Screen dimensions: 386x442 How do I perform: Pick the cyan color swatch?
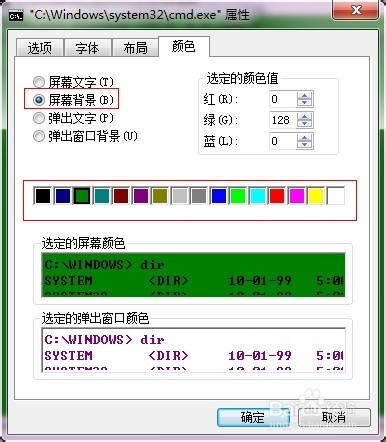pyautogui.click(x=258, y=196)
